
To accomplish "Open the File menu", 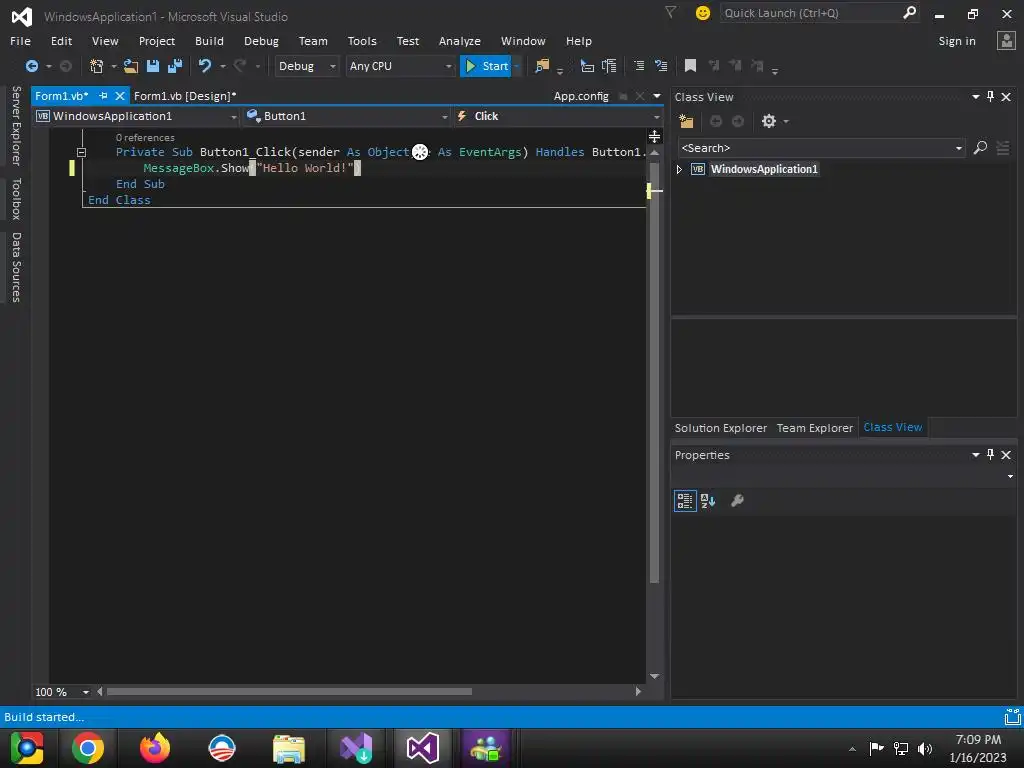I will (20, 41).
